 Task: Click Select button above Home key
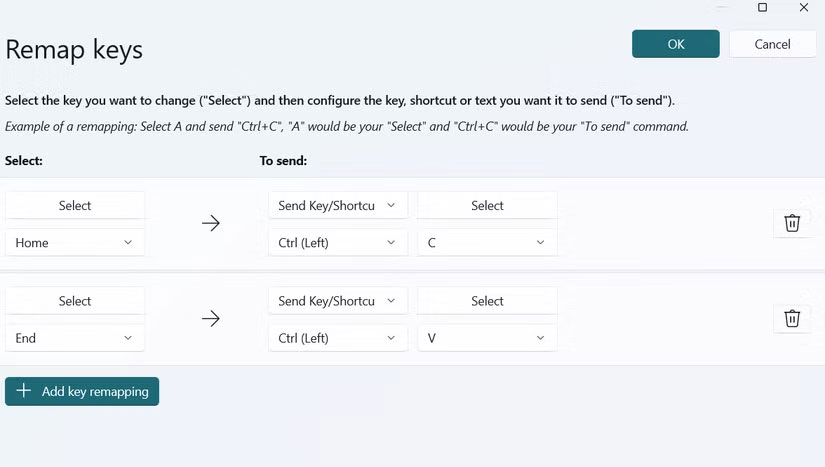coord(75,206)
